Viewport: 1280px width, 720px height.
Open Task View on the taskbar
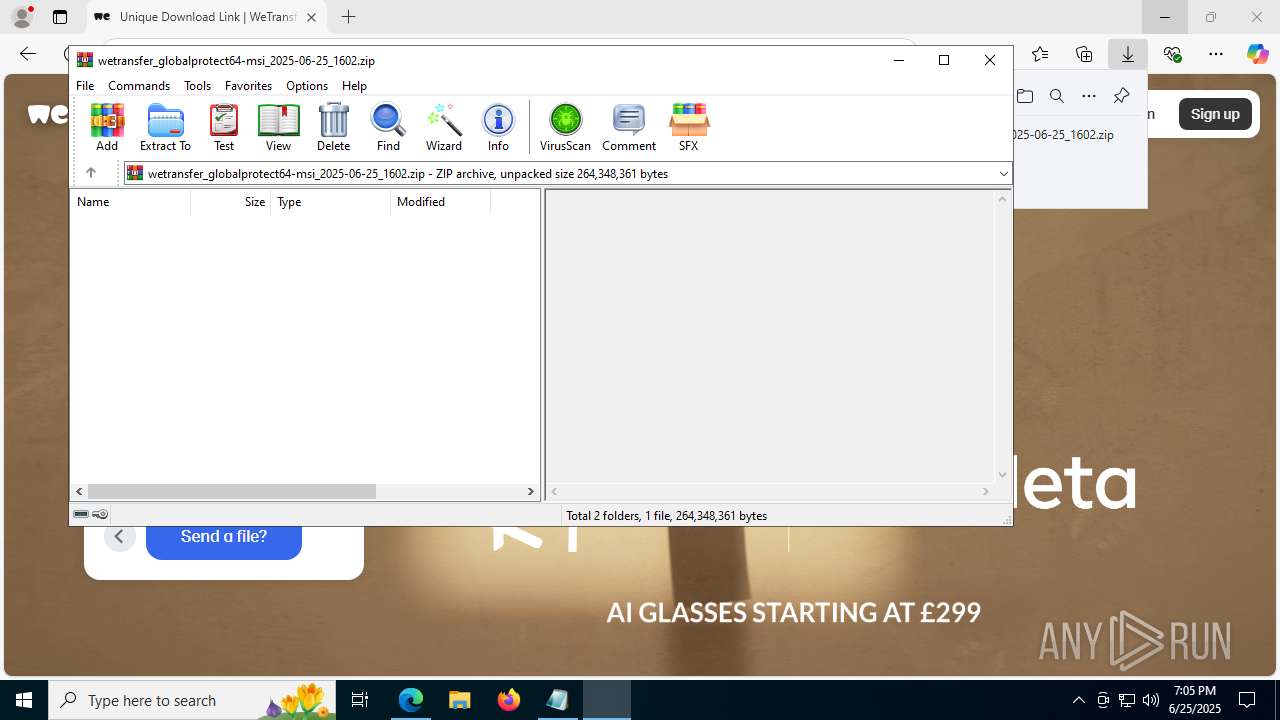click(x=360, y=700)
